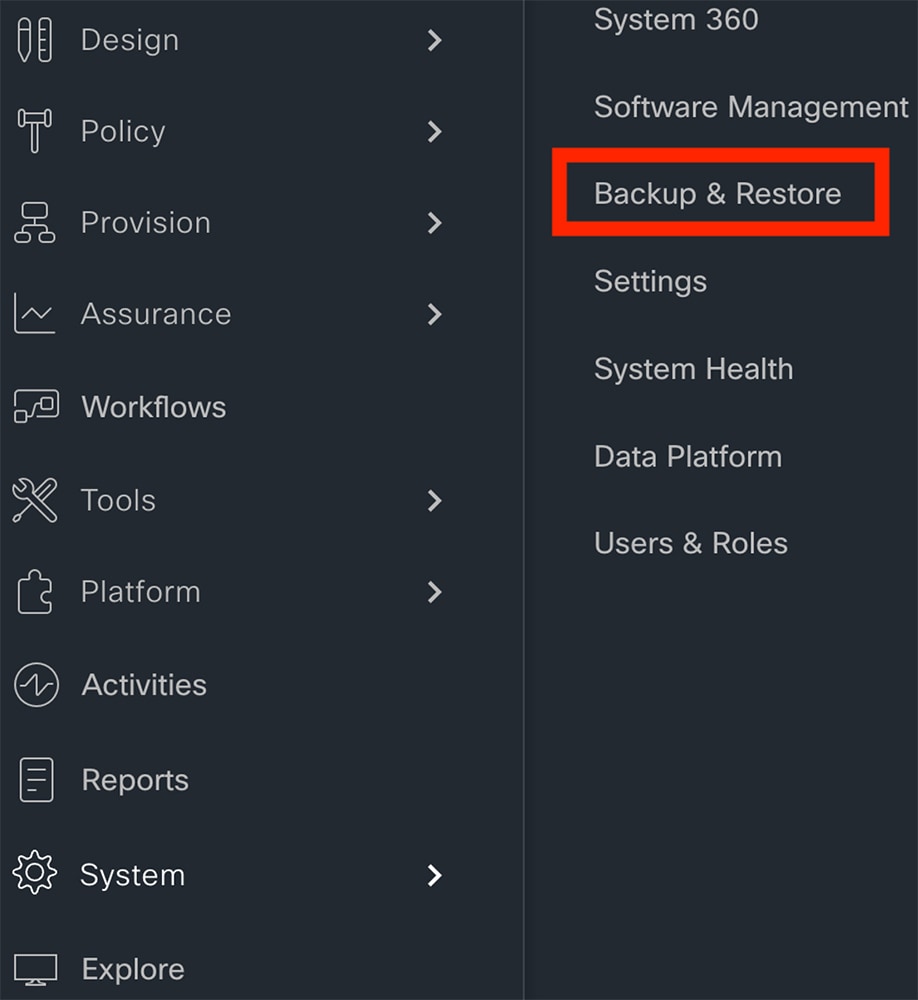The image size is (918, 1000).
Task: Open the Data Platform entry
Action: 688,457
